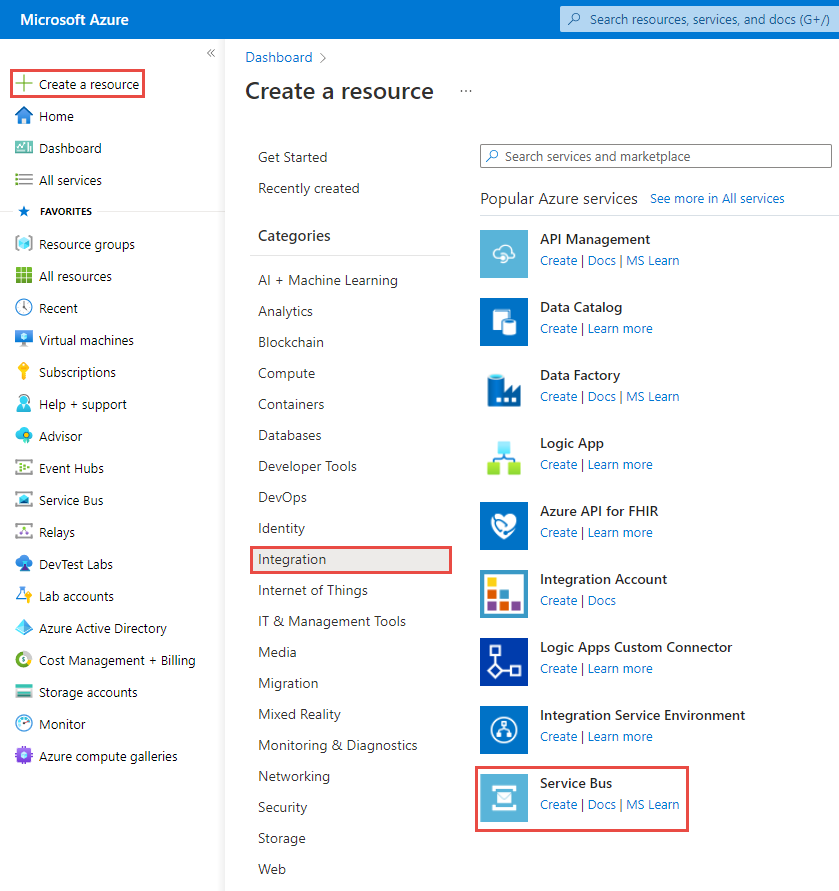Click the green plus Create a resource icon
The image size is (839, 891).
click(24, 84)
